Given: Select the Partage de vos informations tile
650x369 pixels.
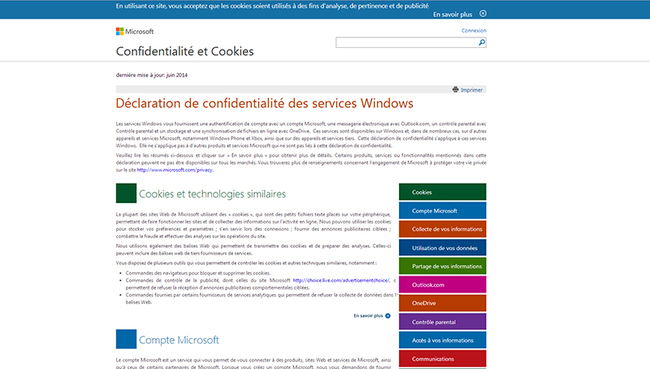Looking at the screenshot, I should 442,266.
